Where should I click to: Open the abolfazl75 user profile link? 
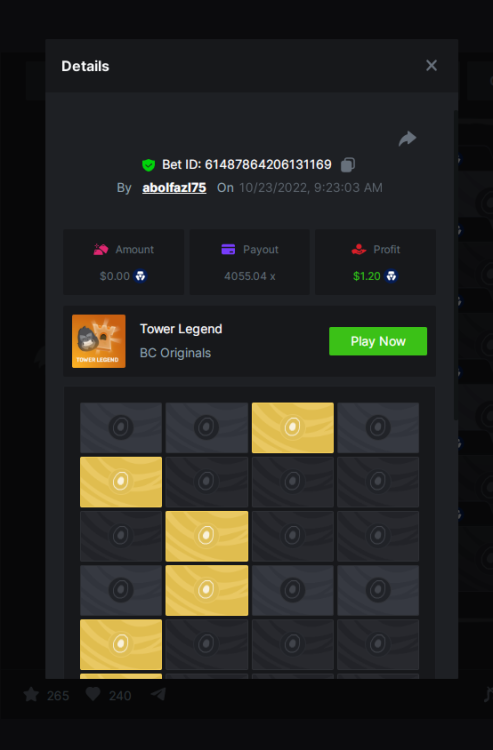pyautogui.click(x=174, y=188)
